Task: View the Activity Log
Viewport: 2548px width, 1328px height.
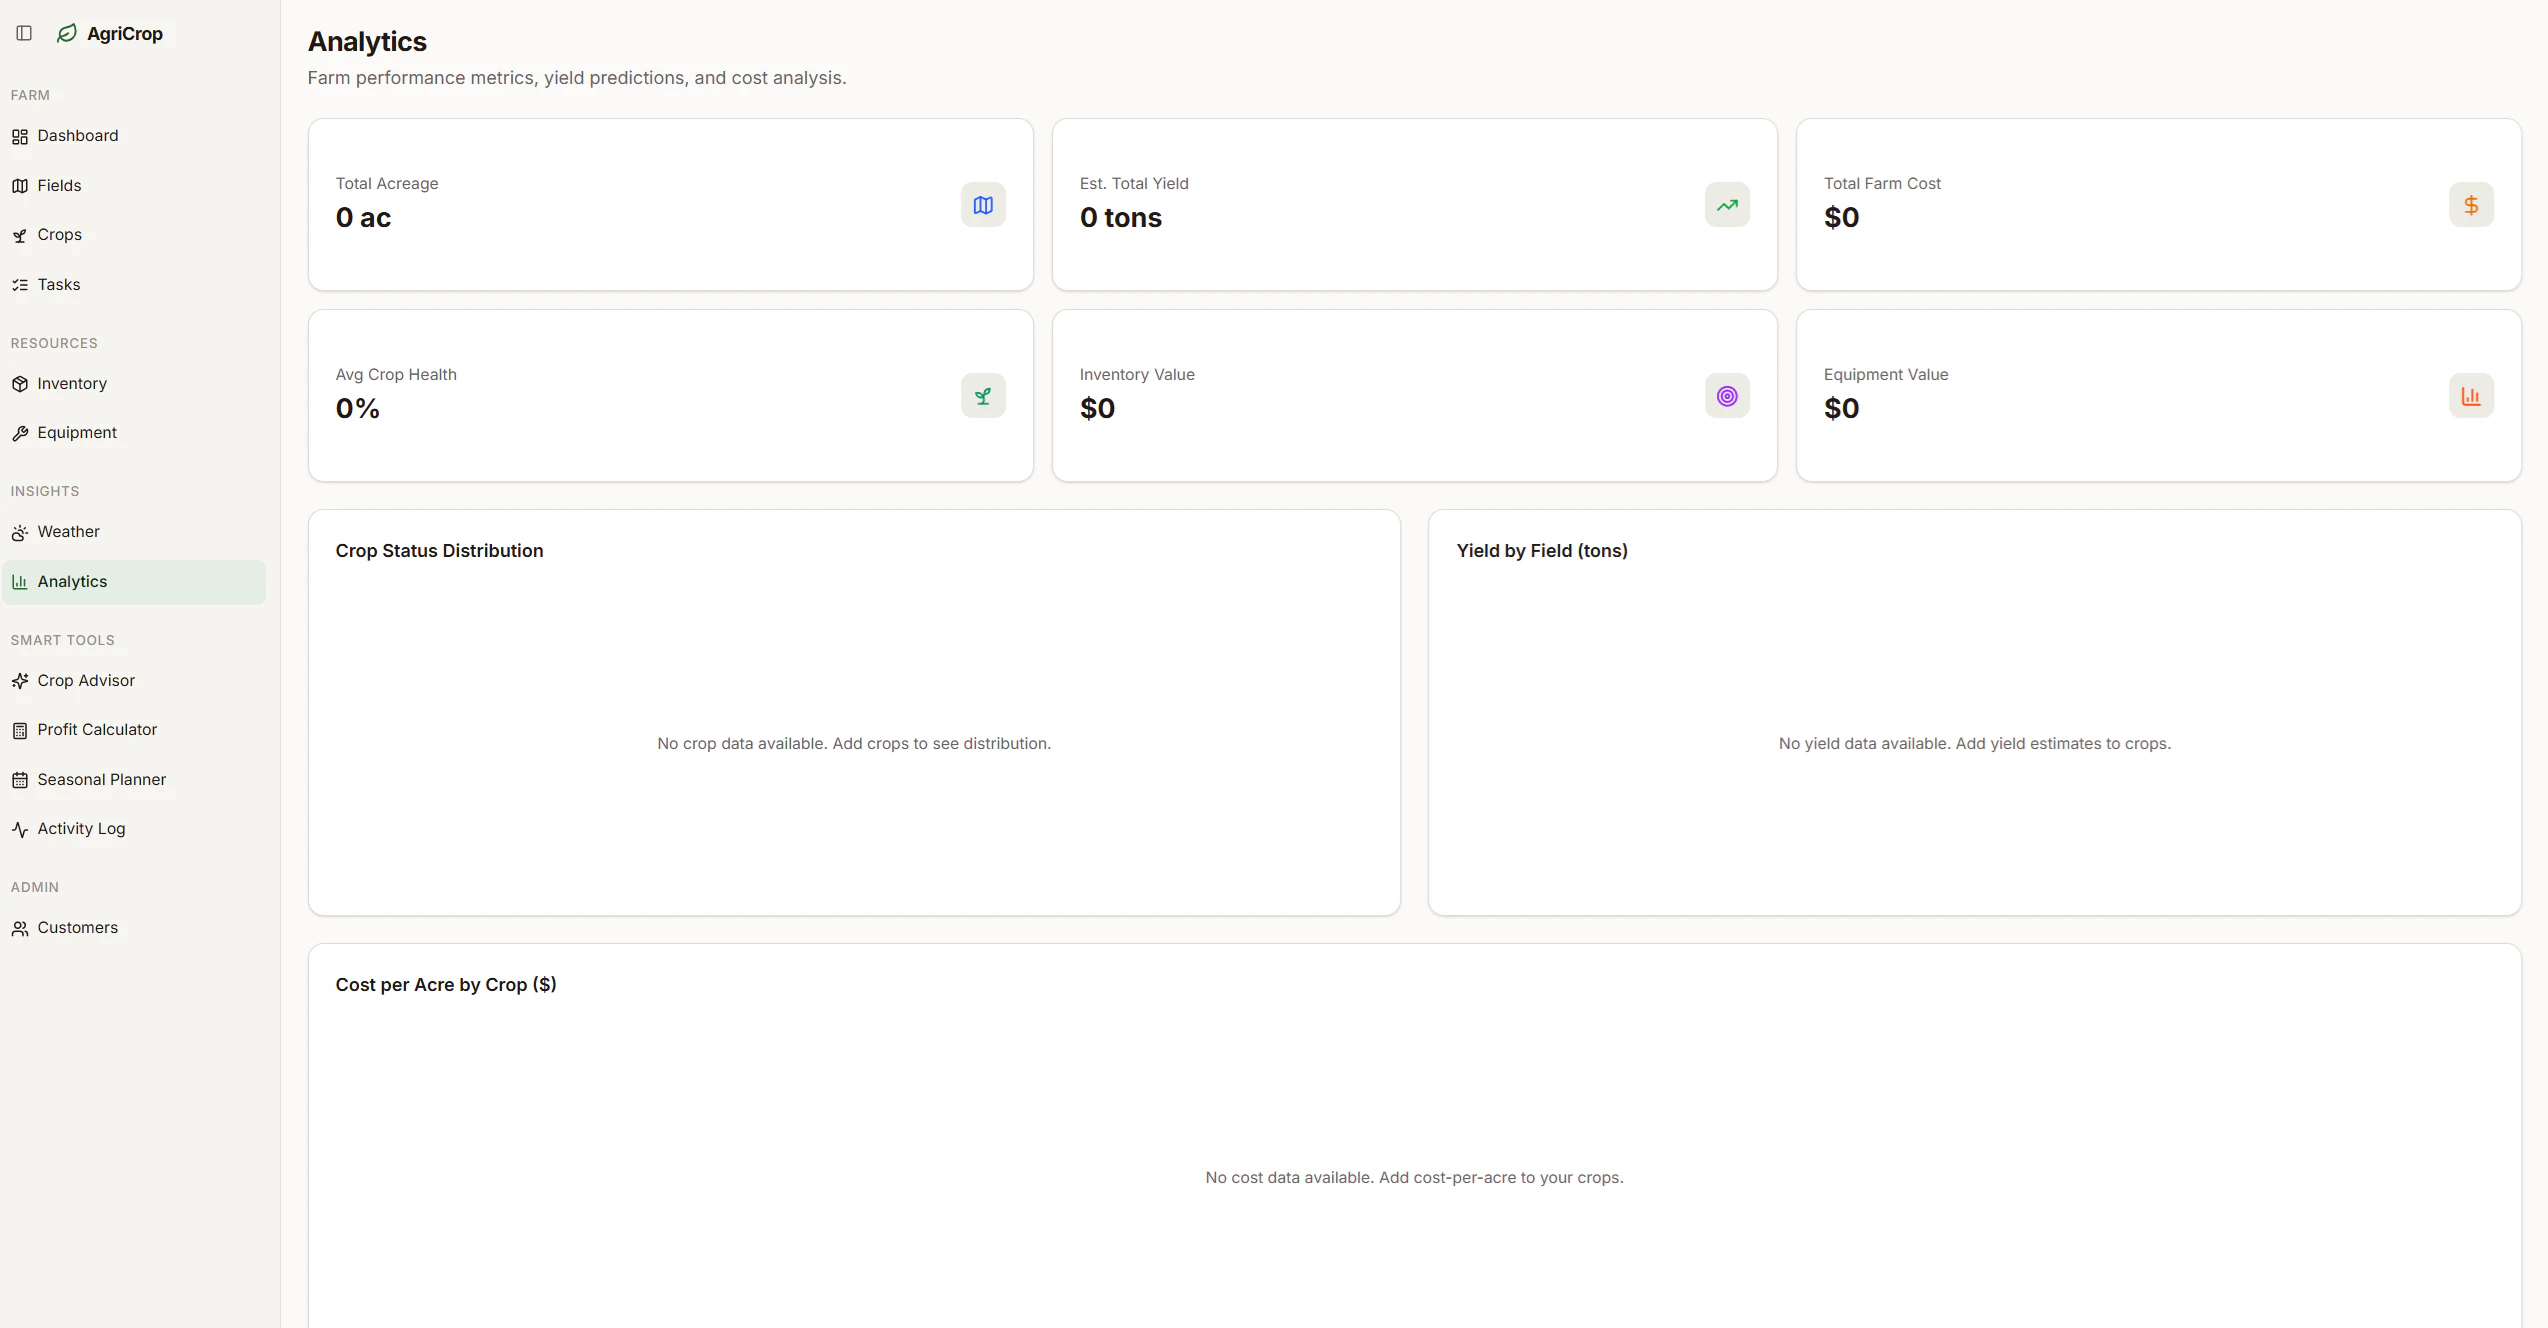Action: [81, 829]
